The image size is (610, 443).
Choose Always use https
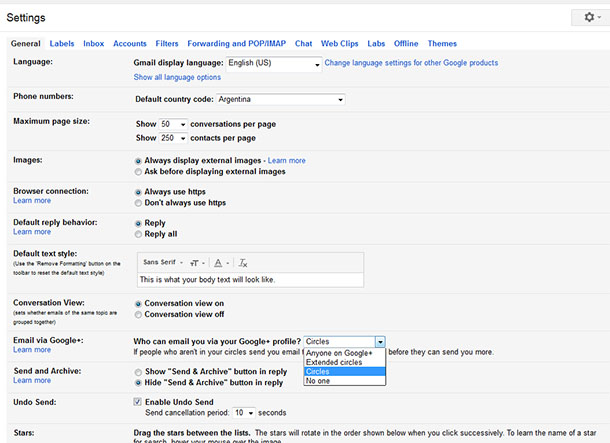point(138,192)
